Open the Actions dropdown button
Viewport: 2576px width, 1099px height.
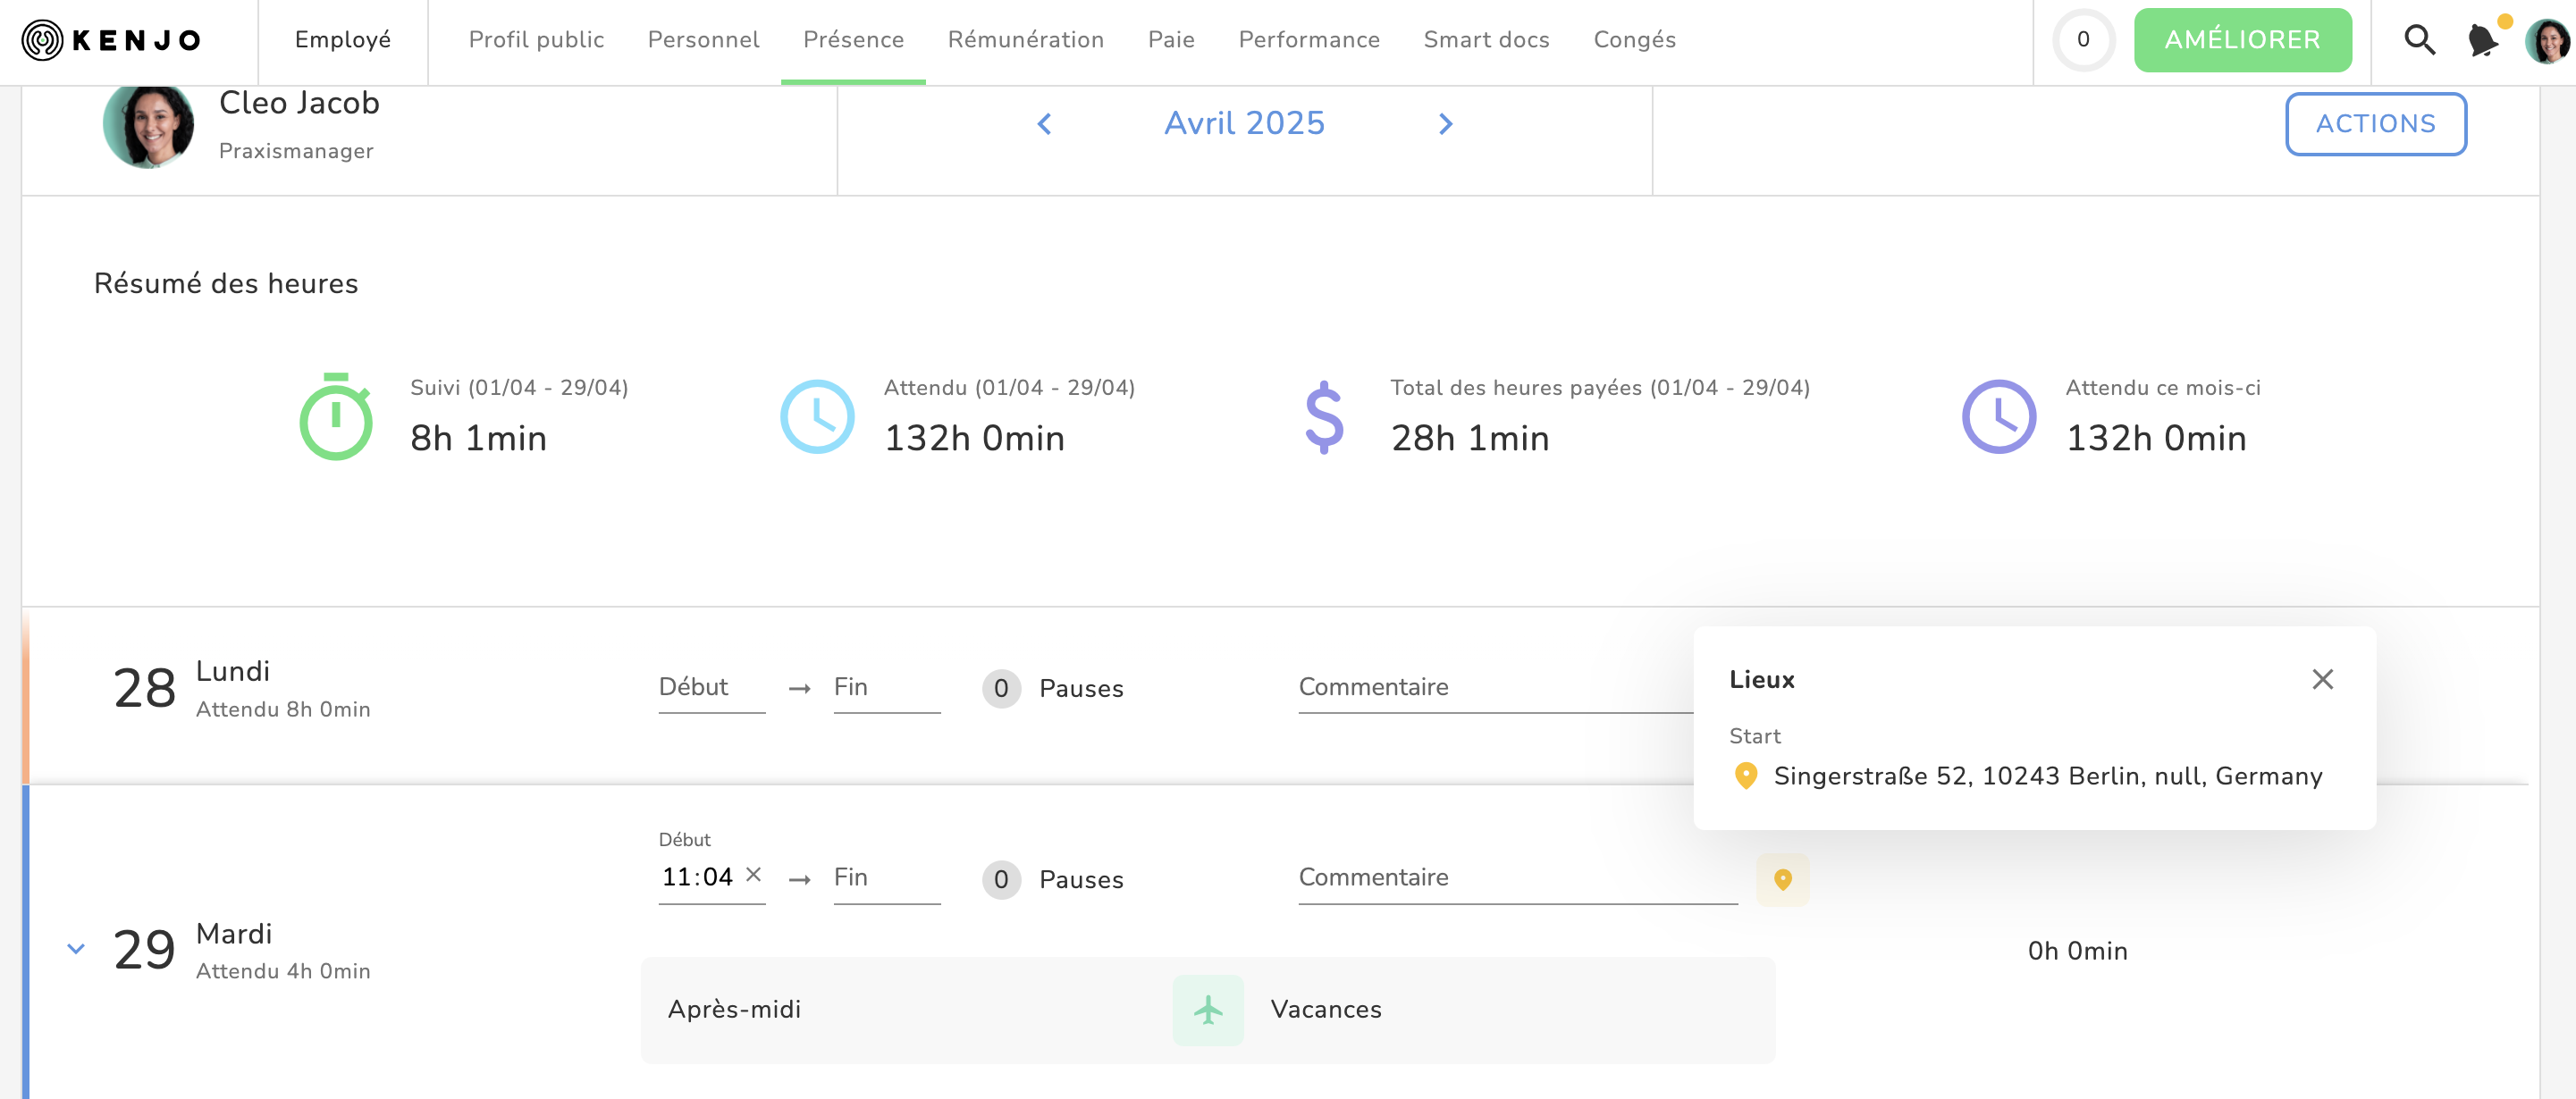coord(2375,124)
